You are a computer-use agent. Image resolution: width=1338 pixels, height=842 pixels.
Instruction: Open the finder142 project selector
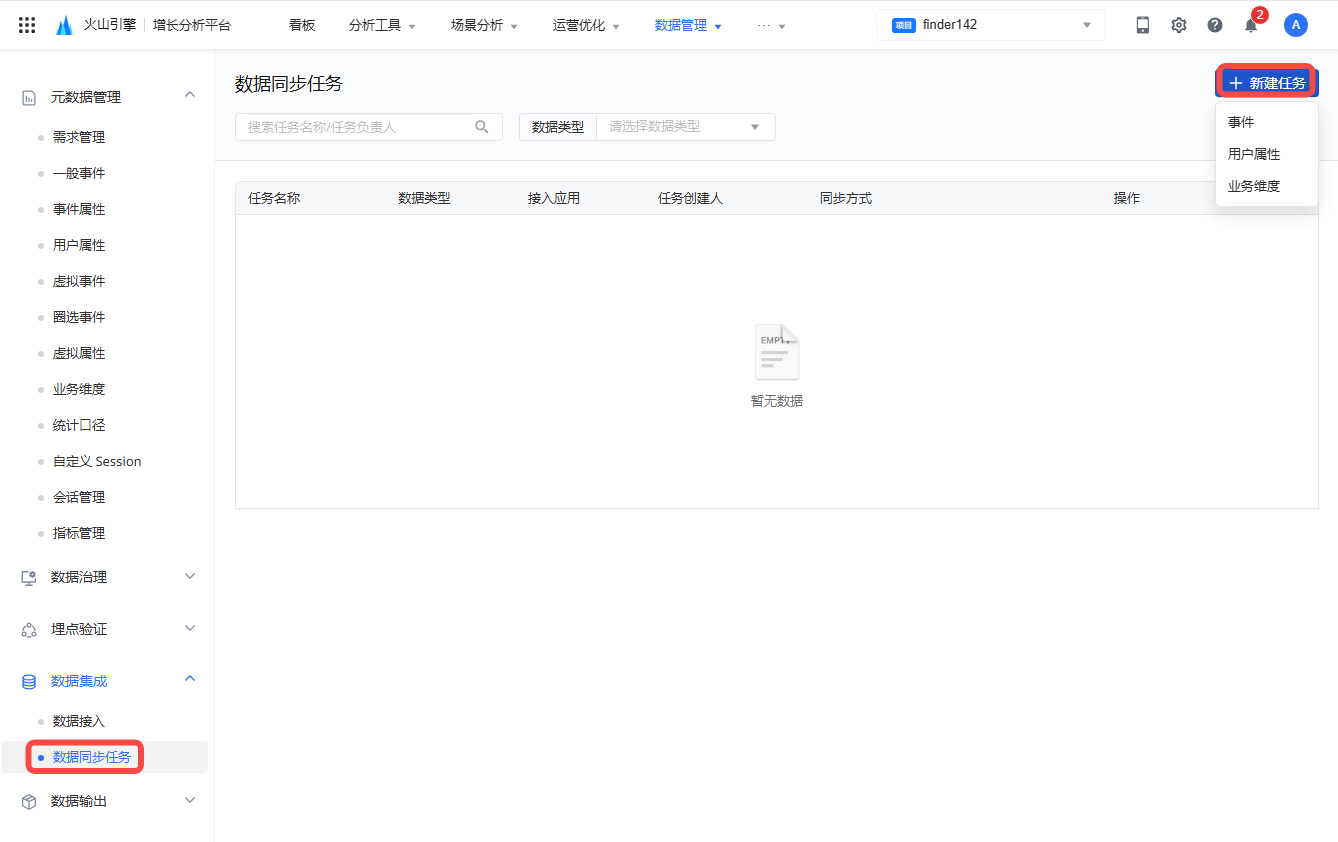(x=990, y=25)
